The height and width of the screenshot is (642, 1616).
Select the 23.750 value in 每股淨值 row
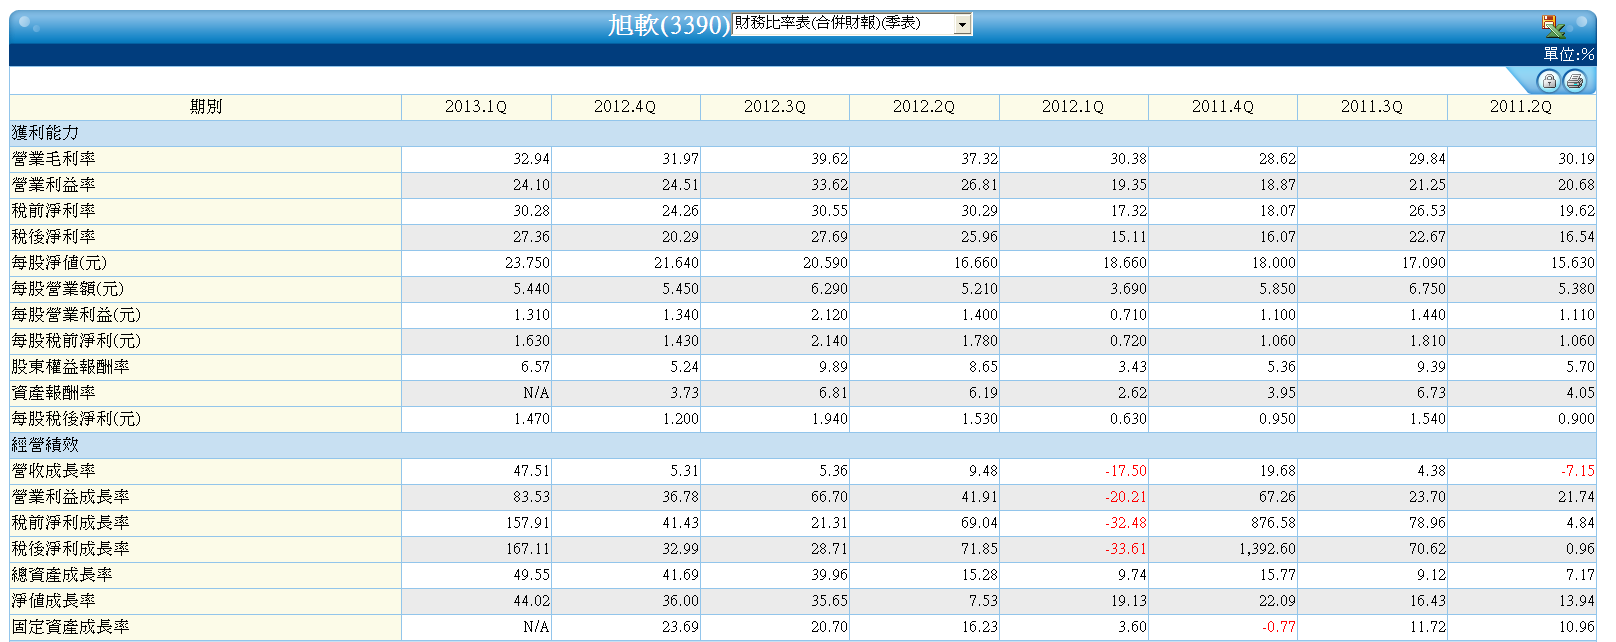(527, 263)
